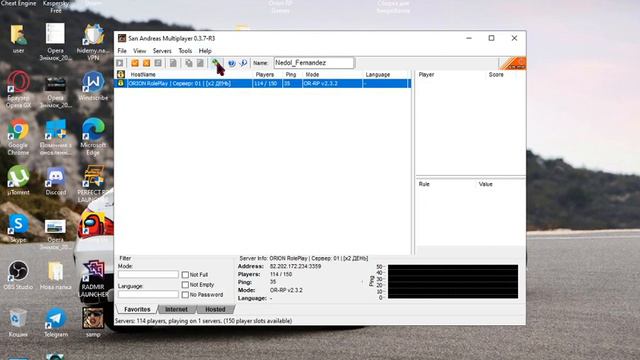640x360 pixels.
Task: Open the Skype desktop shortcut
Action: [18, 229]
